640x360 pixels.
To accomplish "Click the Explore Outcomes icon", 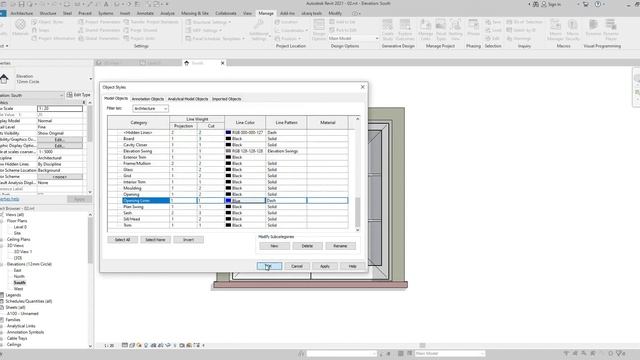I will (x=405, y=25).
